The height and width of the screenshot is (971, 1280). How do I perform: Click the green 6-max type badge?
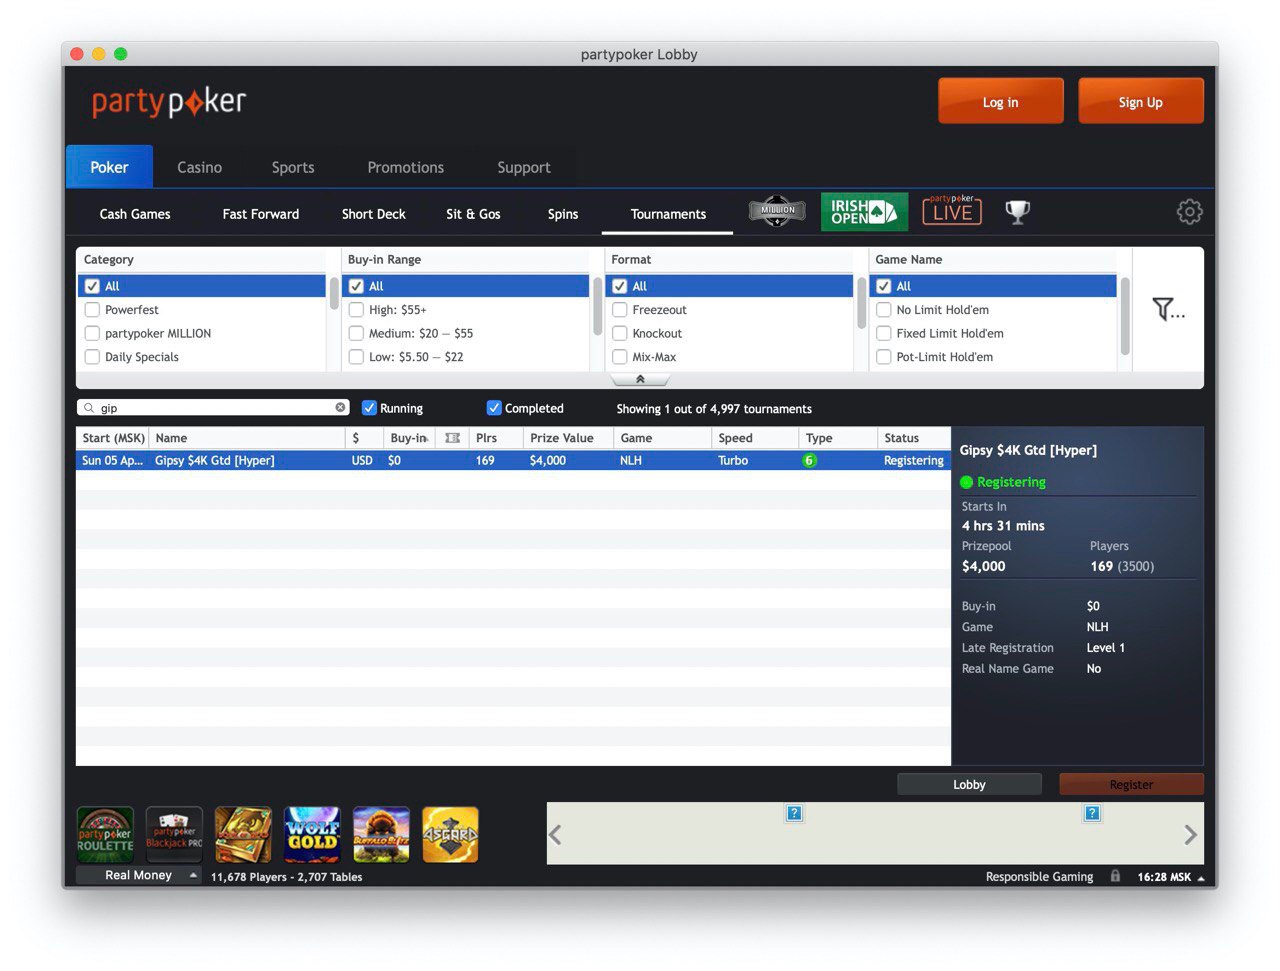point(809,461)
